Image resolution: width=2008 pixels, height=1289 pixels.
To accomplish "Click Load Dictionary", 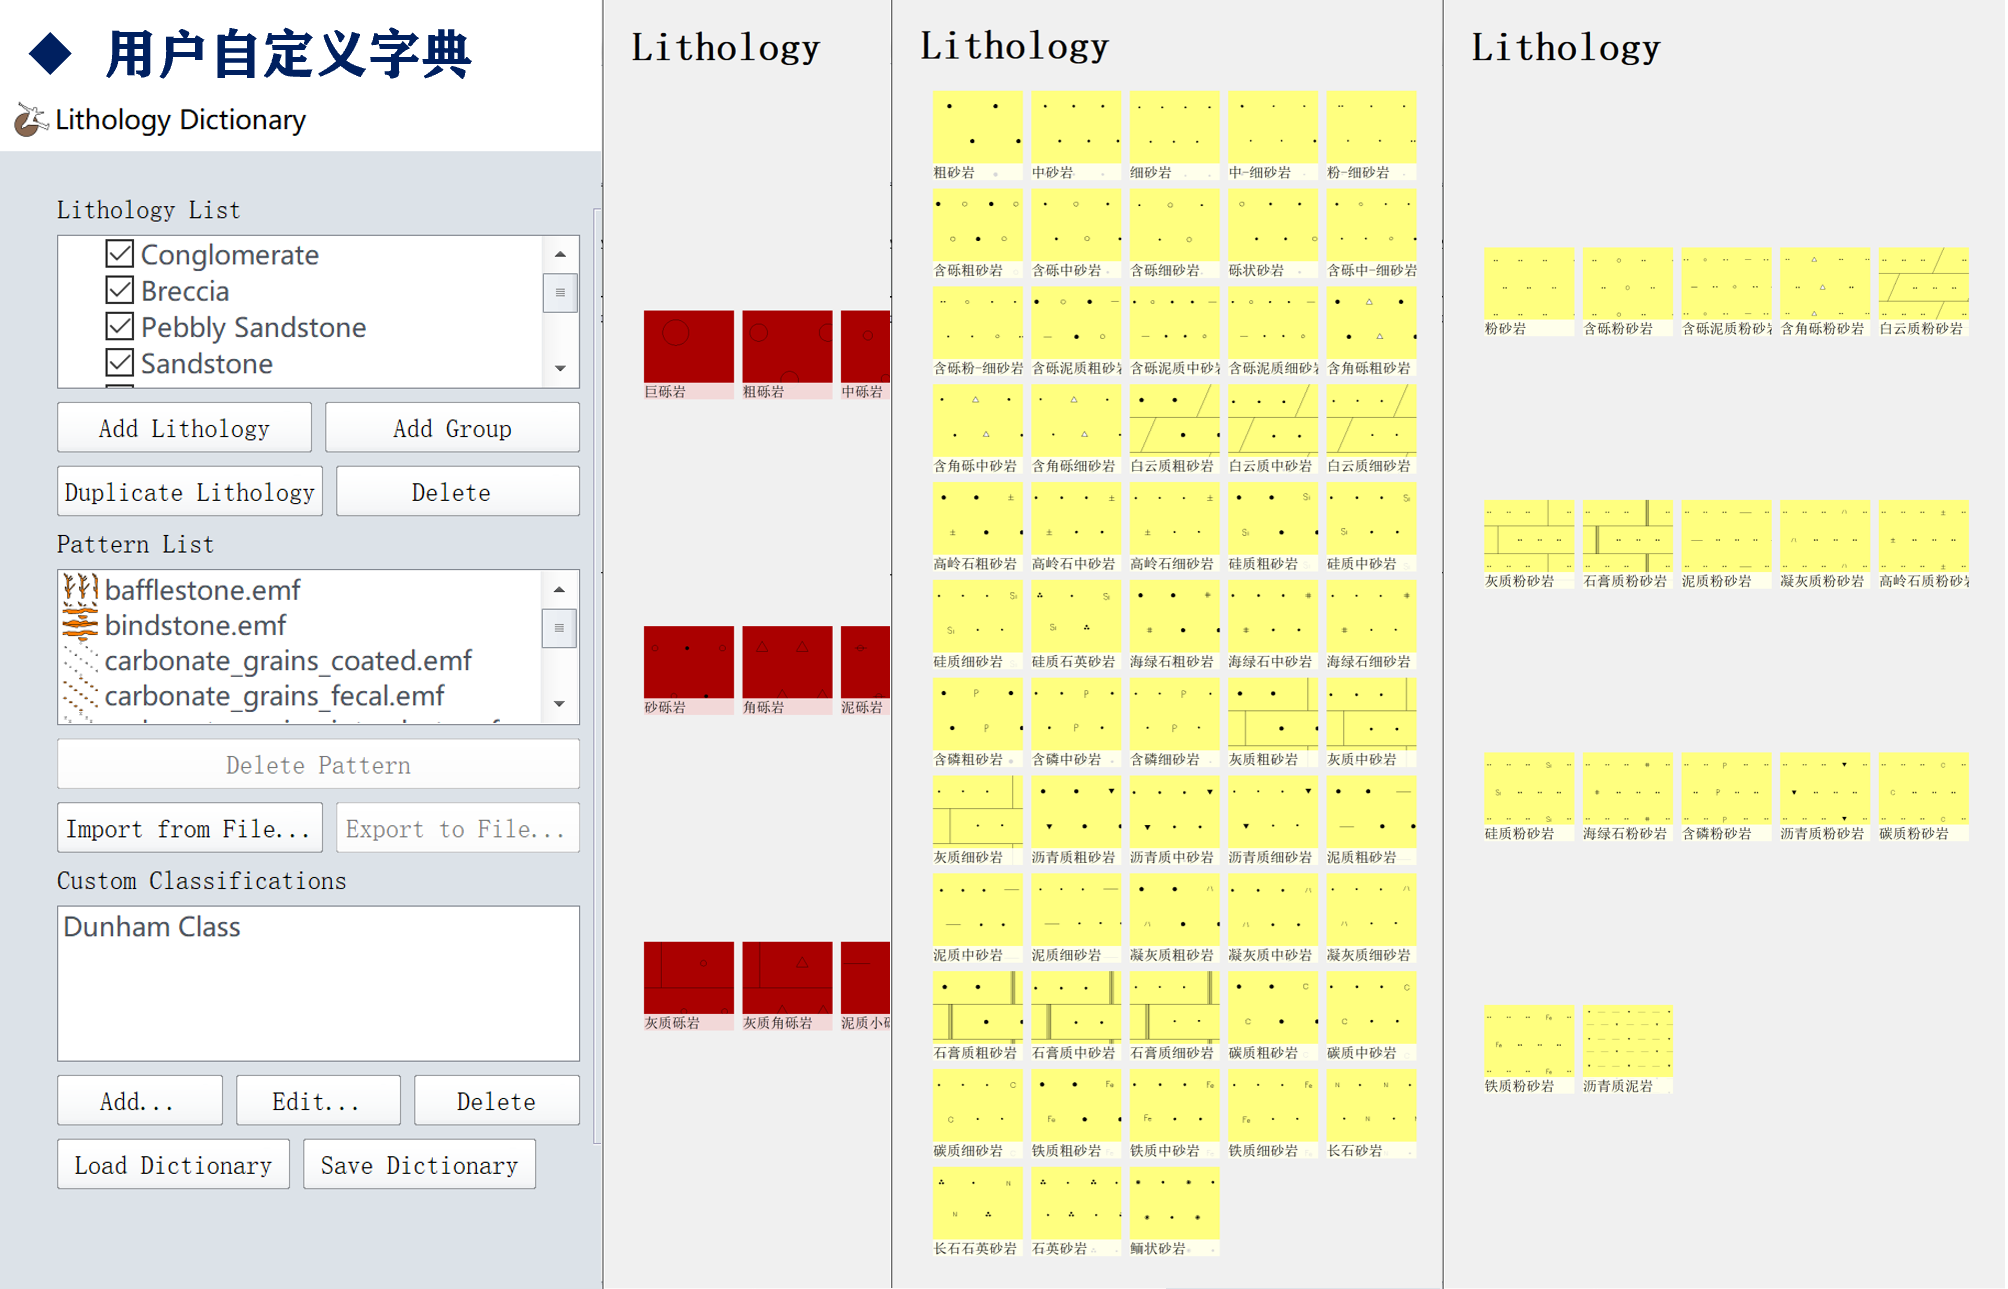I will coord(173,1165).
